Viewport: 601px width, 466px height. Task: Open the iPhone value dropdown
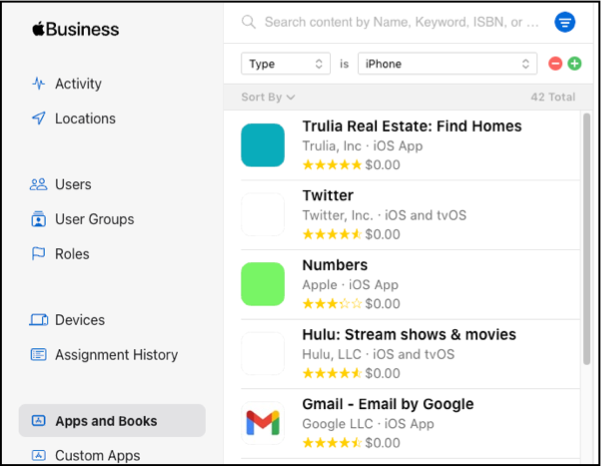click(x=447, y=64)
